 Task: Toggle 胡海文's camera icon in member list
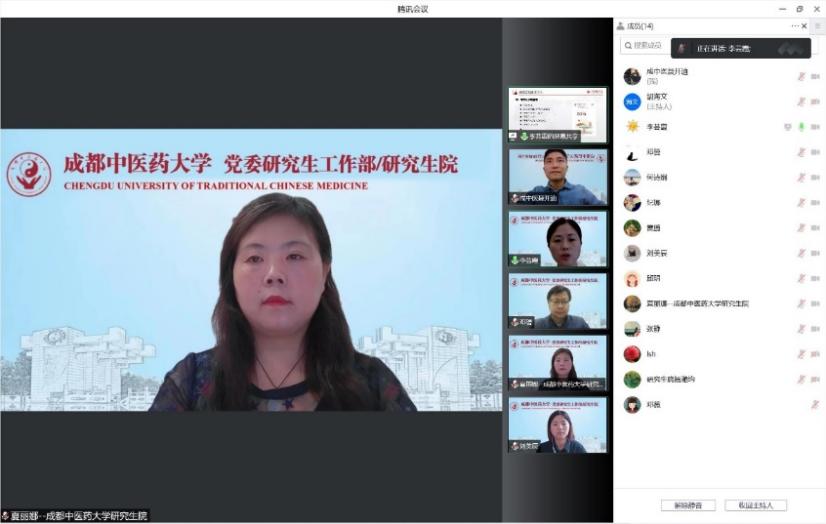click(815, 102)
